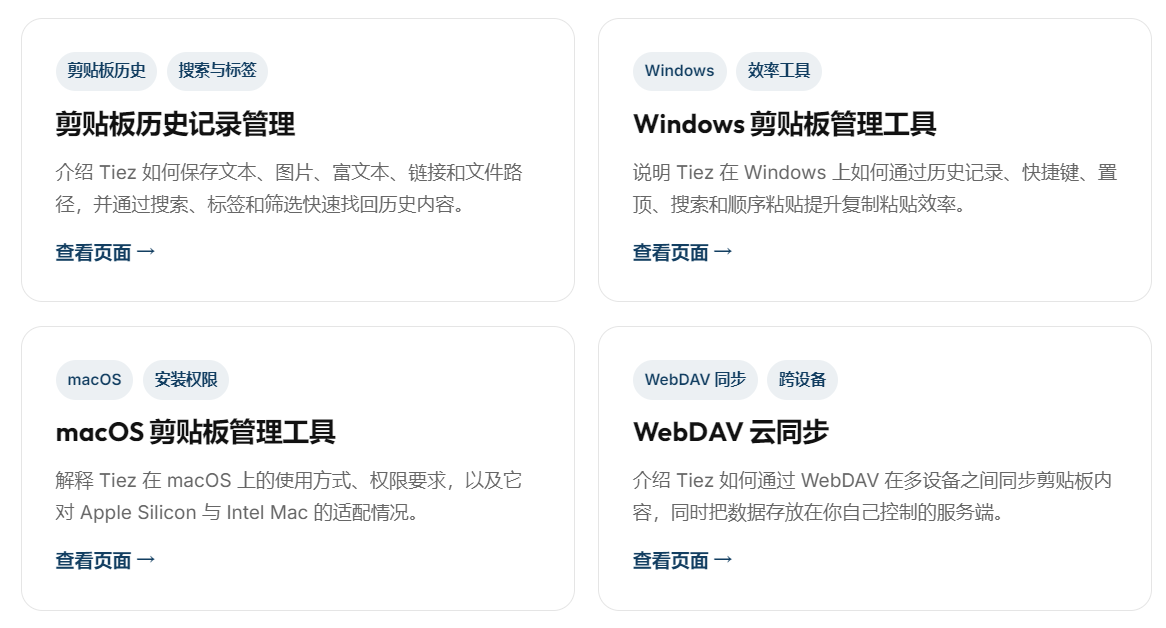The image size is (1166, 628).
Task: Click the arrow icon in Windows 剪贴板管理工具 card
Action: [x=724, y=252]
